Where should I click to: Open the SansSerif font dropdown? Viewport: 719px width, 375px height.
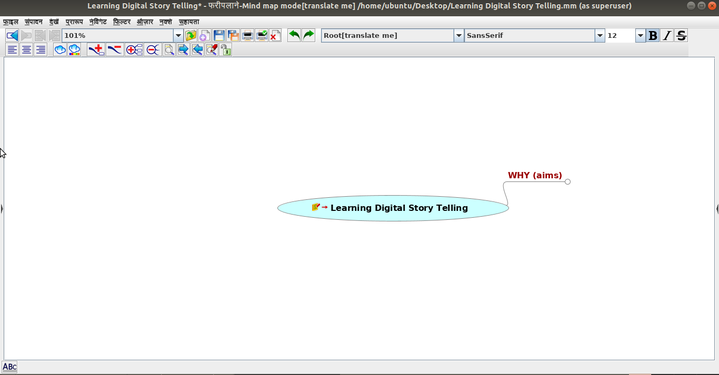click(599, 35)
